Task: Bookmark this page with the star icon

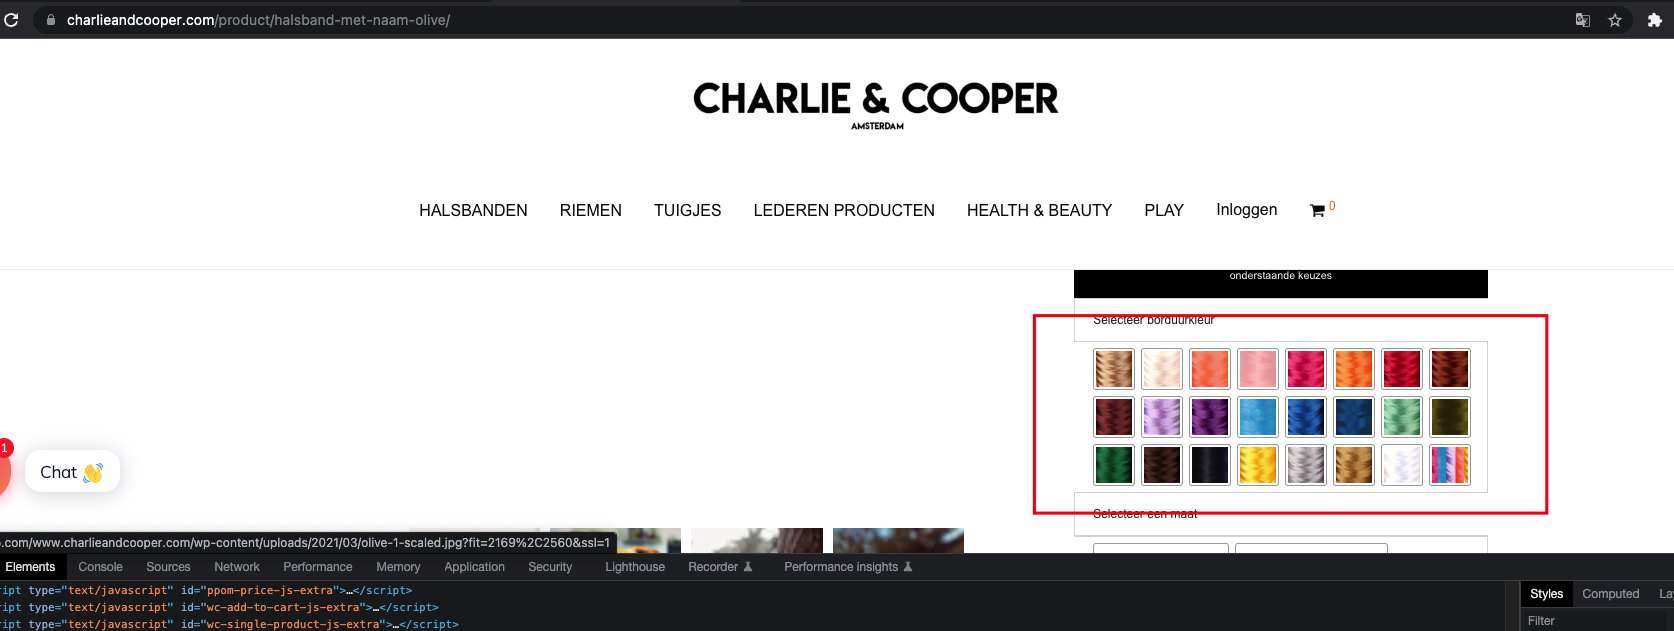Action: (x=1614, y=20)
